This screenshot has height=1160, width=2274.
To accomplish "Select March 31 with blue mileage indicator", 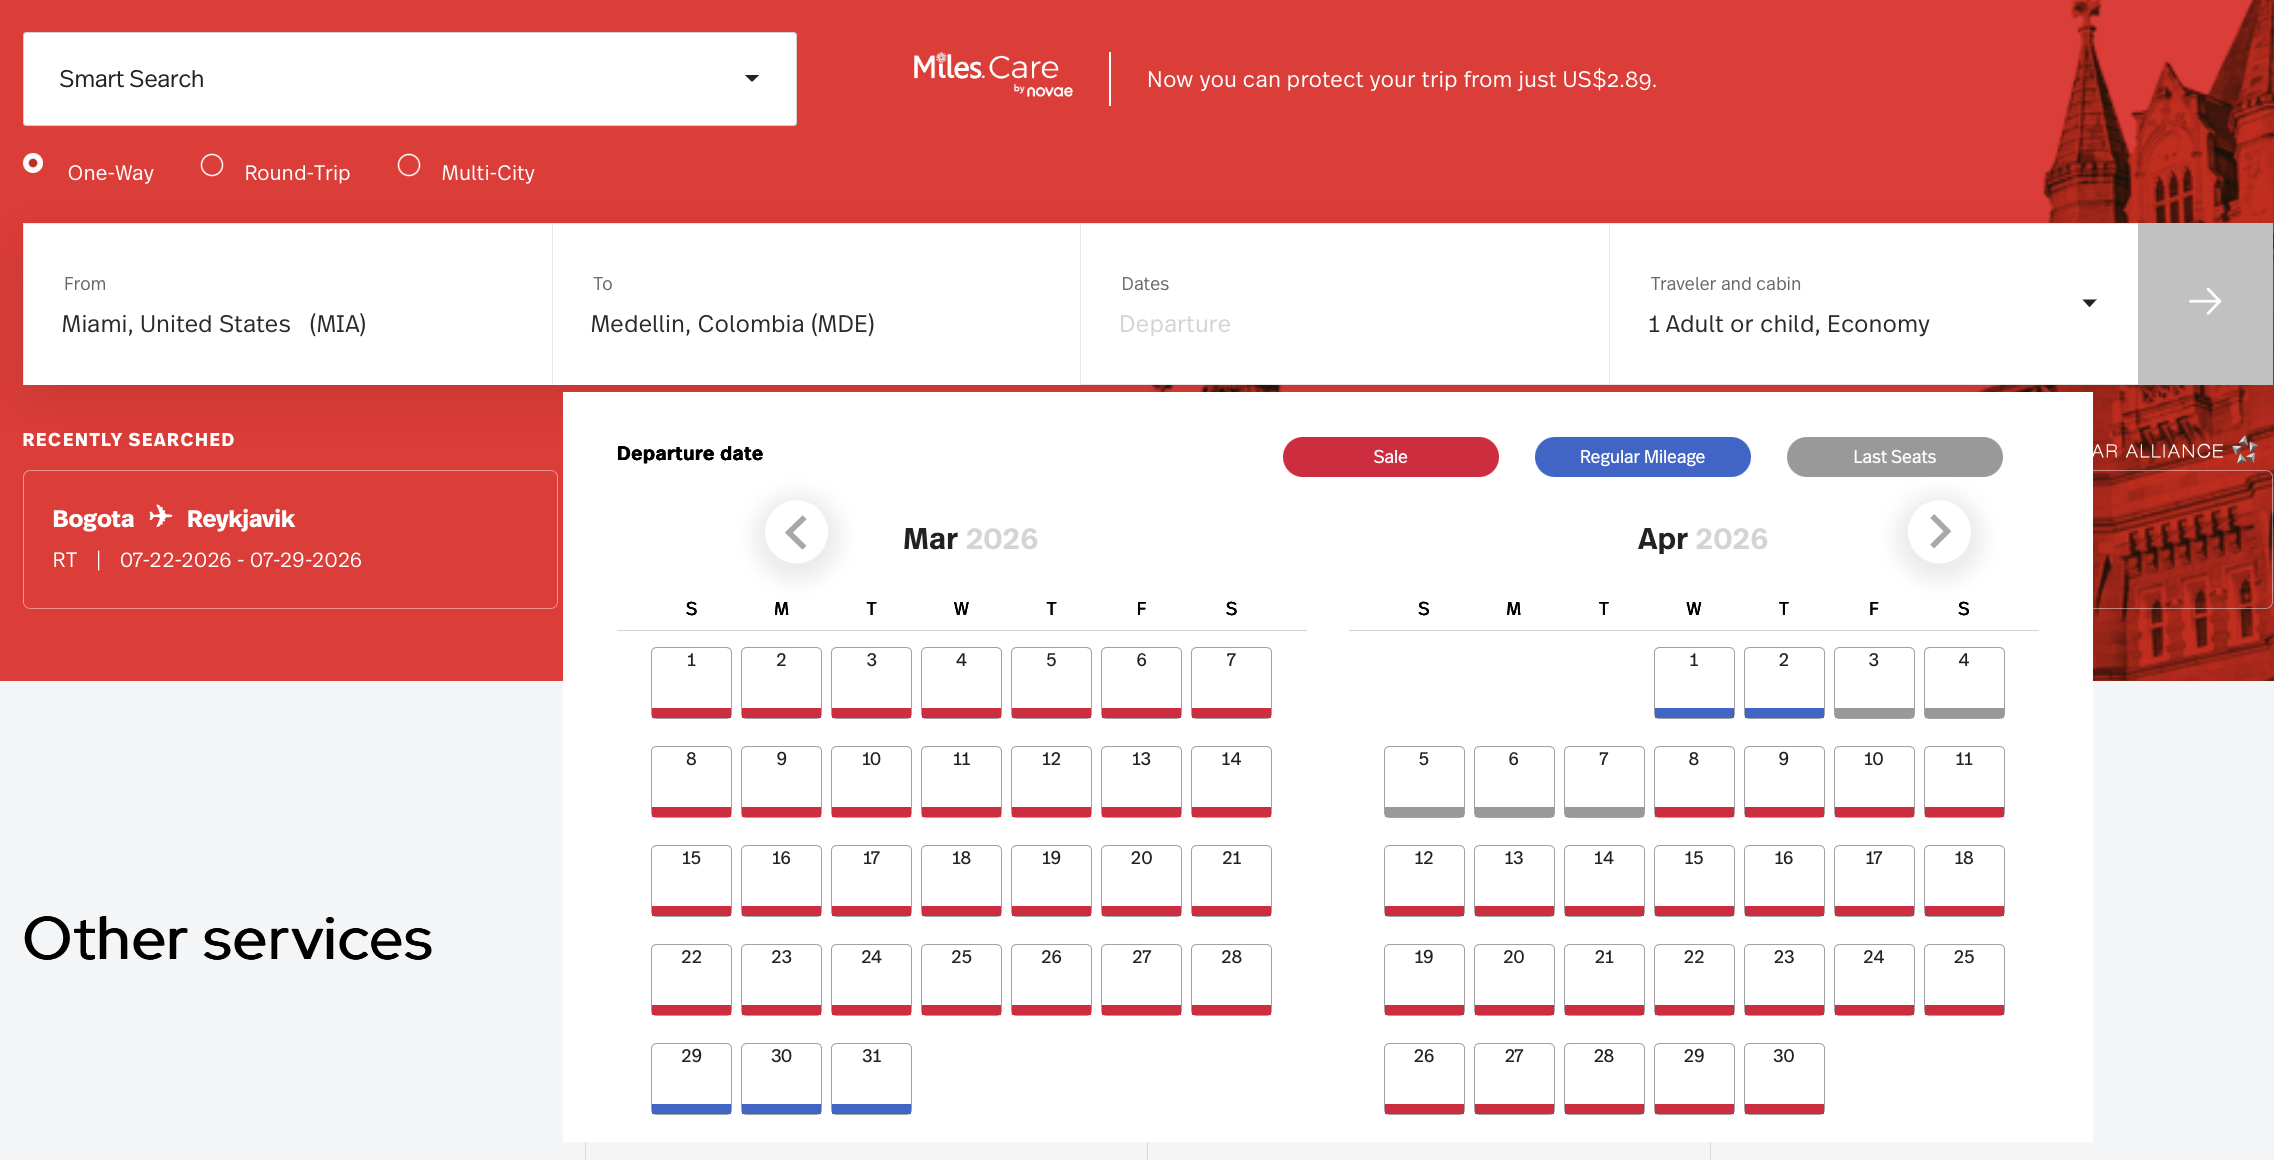I will pos(871,1078).
